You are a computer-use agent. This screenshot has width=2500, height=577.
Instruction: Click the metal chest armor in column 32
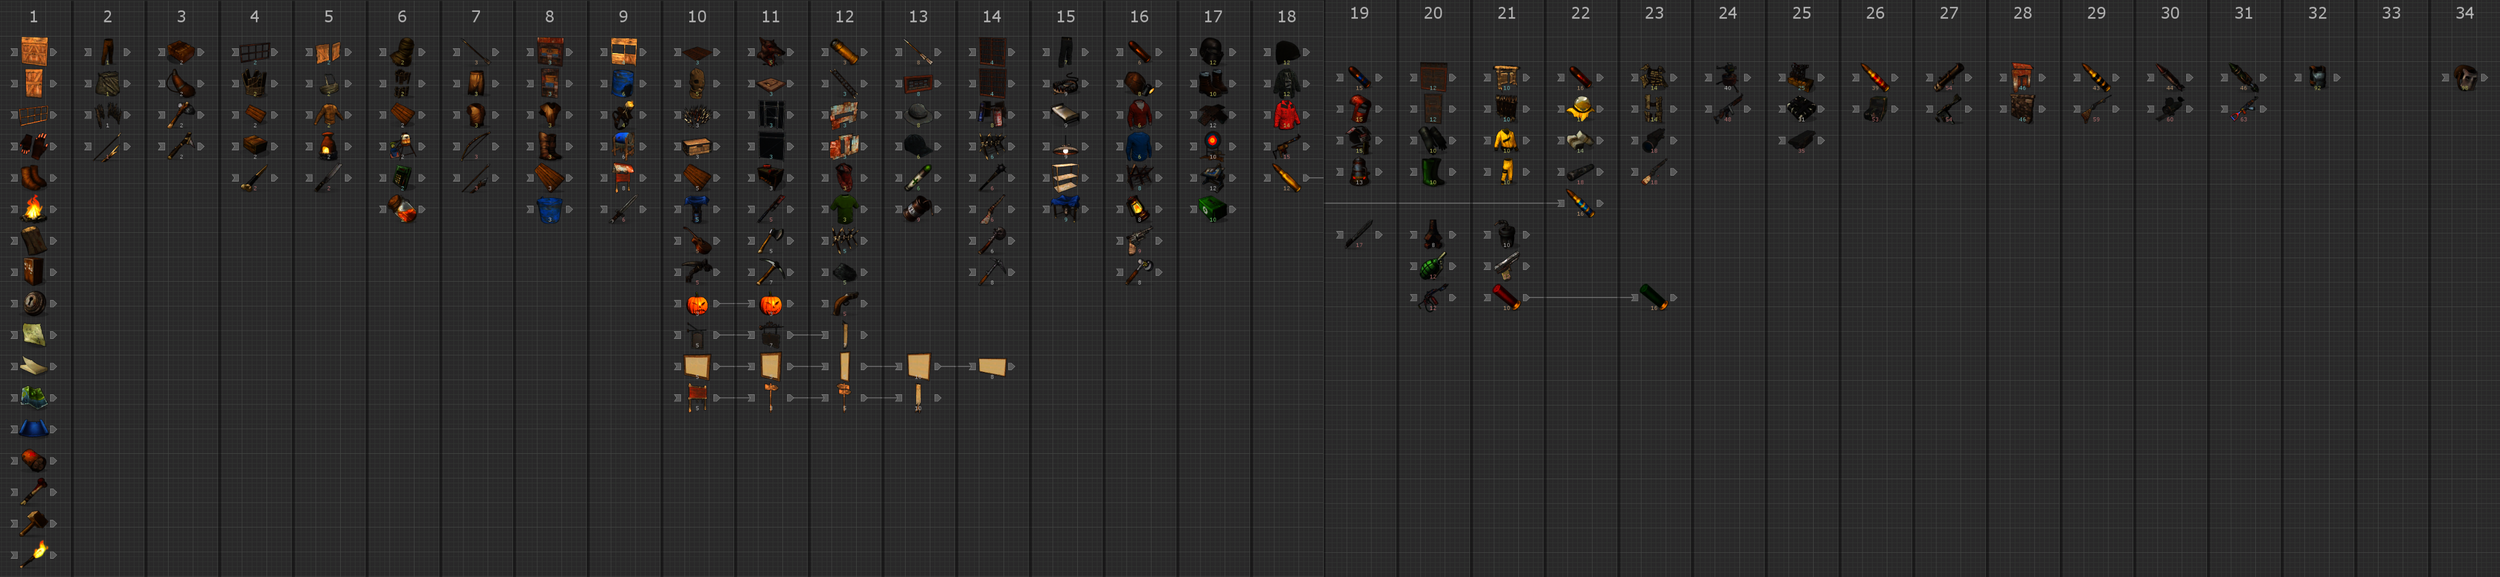[2317, 77]
